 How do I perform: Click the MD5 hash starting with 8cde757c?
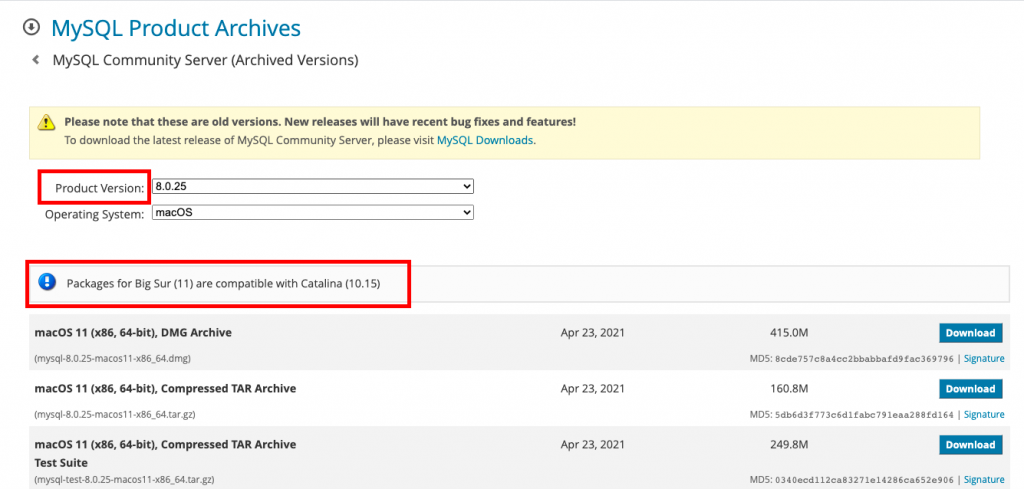tap(865, 358)
